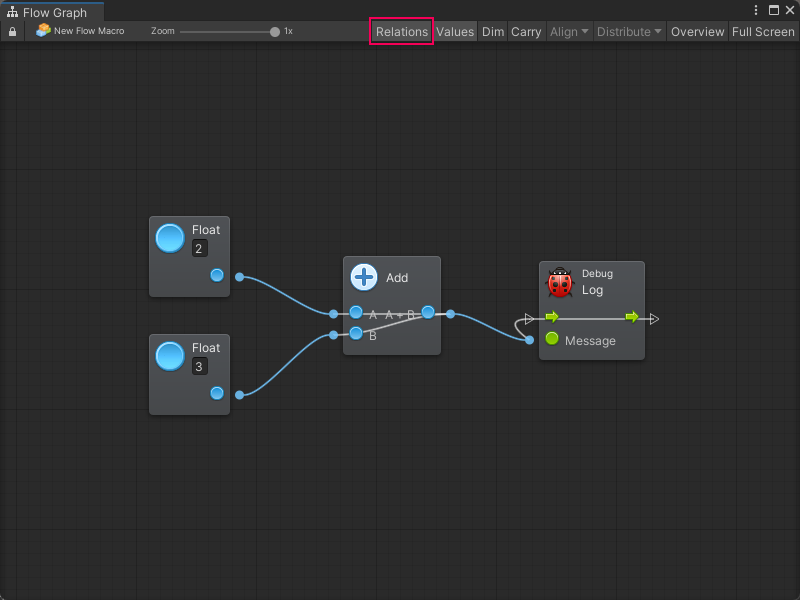Click the lock icon in the toolbar
800x600 pixels.
(x=12, y=32)
